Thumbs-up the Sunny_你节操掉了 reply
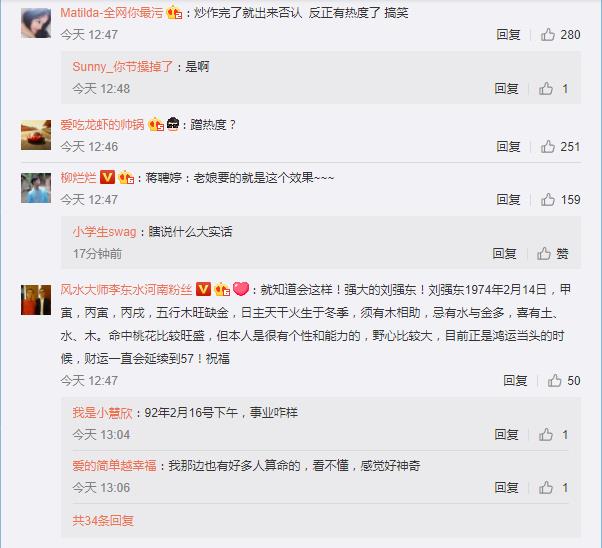602x548 pixels. click(546, 89)
